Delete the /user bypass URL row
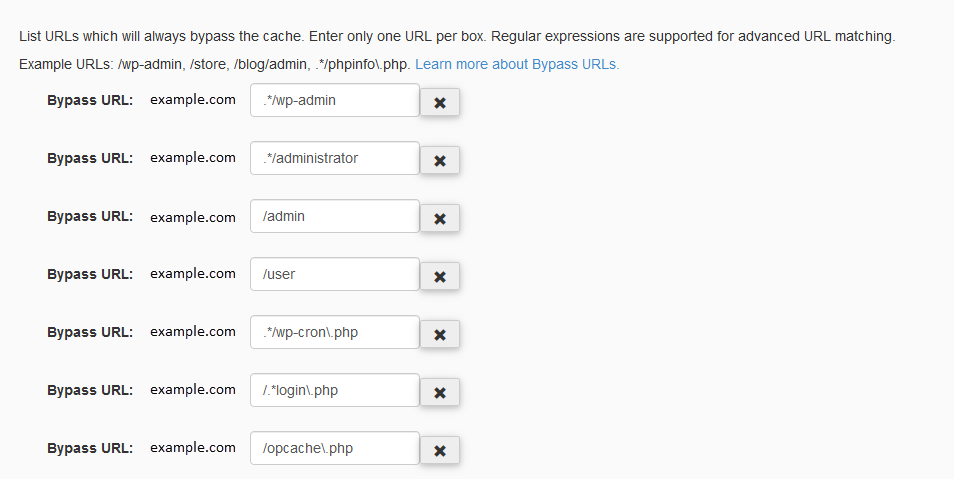This screenshot has height=479, width=954. (x=439, y=276)
